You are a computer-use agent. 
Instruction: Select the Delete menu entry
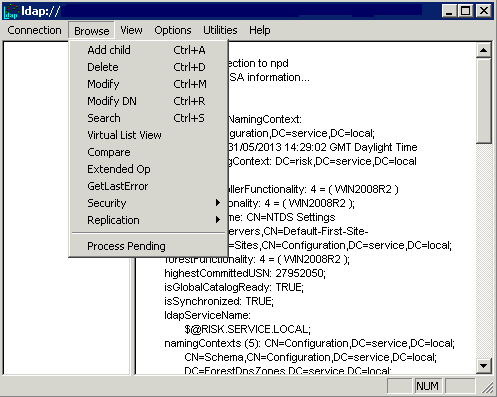pos(148,67)
